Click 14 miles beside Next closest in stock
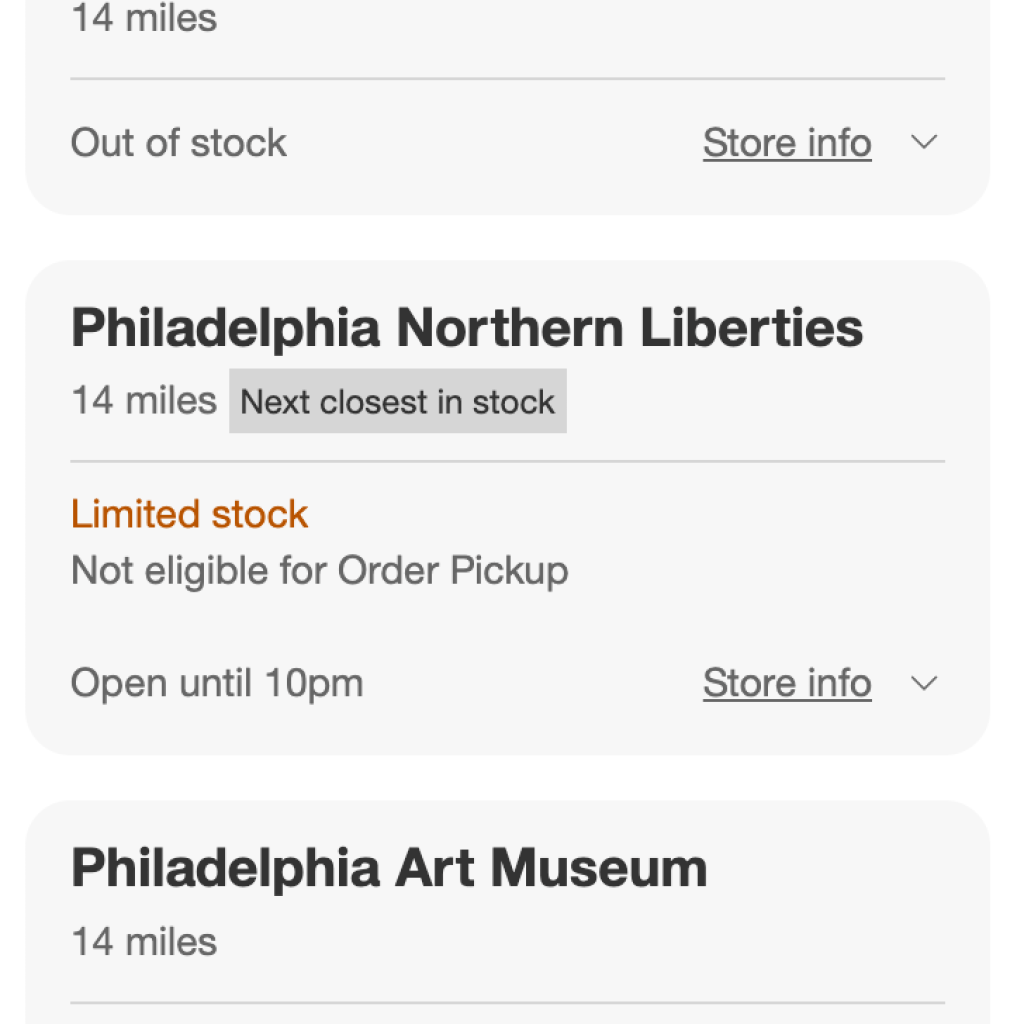Screen dimensions: 1024x1024 144,402
